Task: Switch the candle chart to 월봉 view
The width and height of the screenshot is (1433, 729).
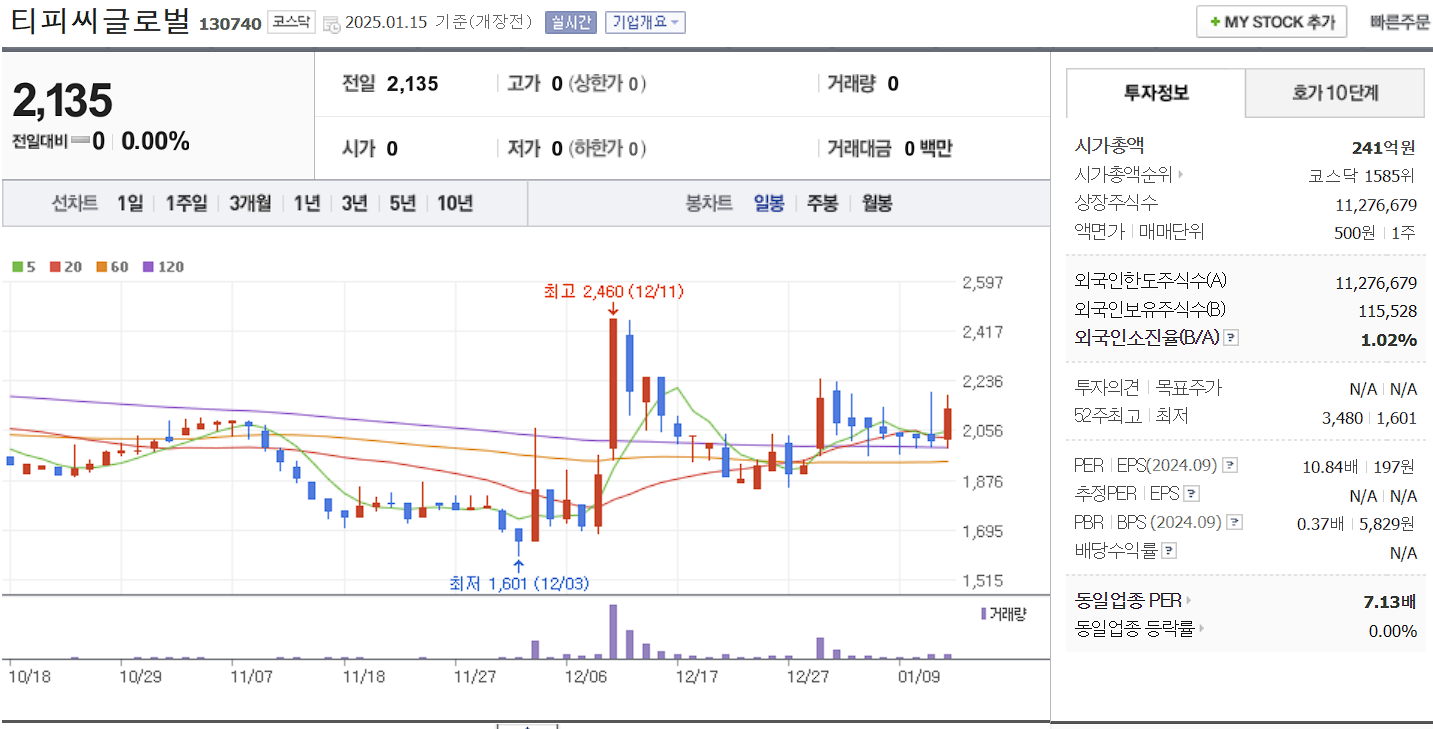Action: pyautogui.click(x=877, y=203)
